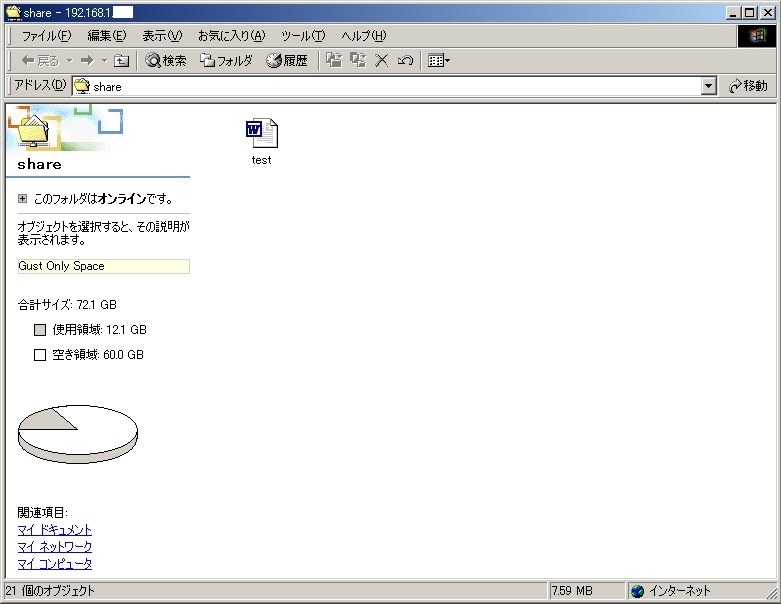This screenshot has height=604, width=781.
Task: Click the My Documents (マイ ドキュメント) link
Action: (x=55, y=530)
